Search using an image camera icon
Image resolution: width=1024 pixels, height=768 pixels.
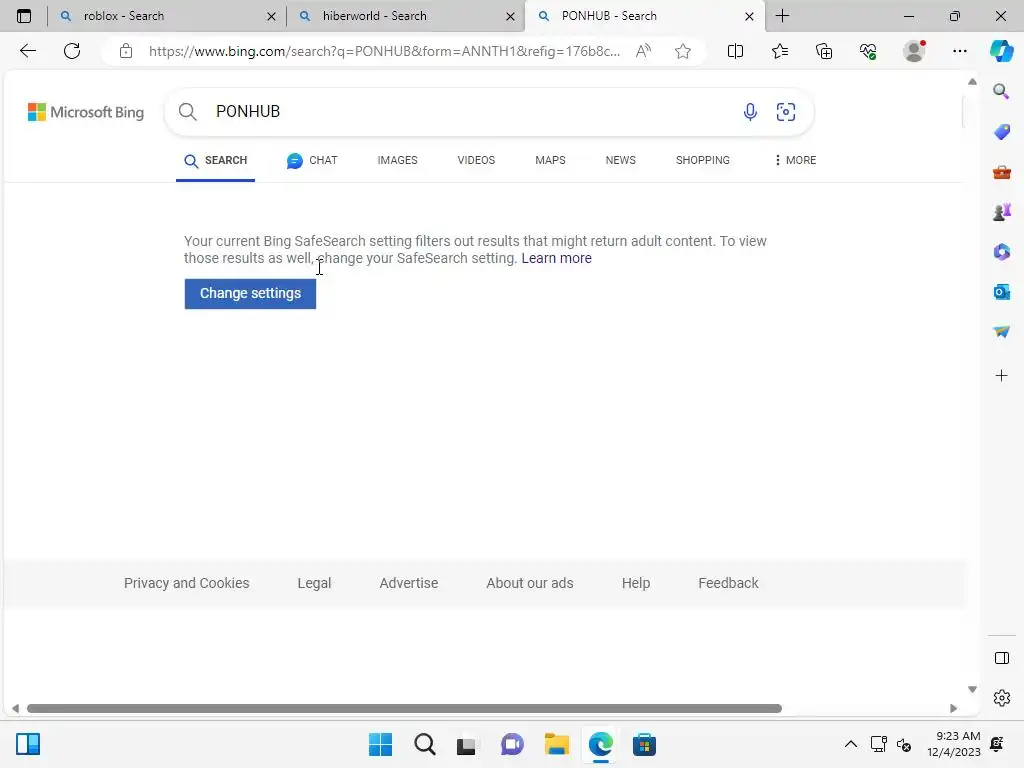click(786, 112)
